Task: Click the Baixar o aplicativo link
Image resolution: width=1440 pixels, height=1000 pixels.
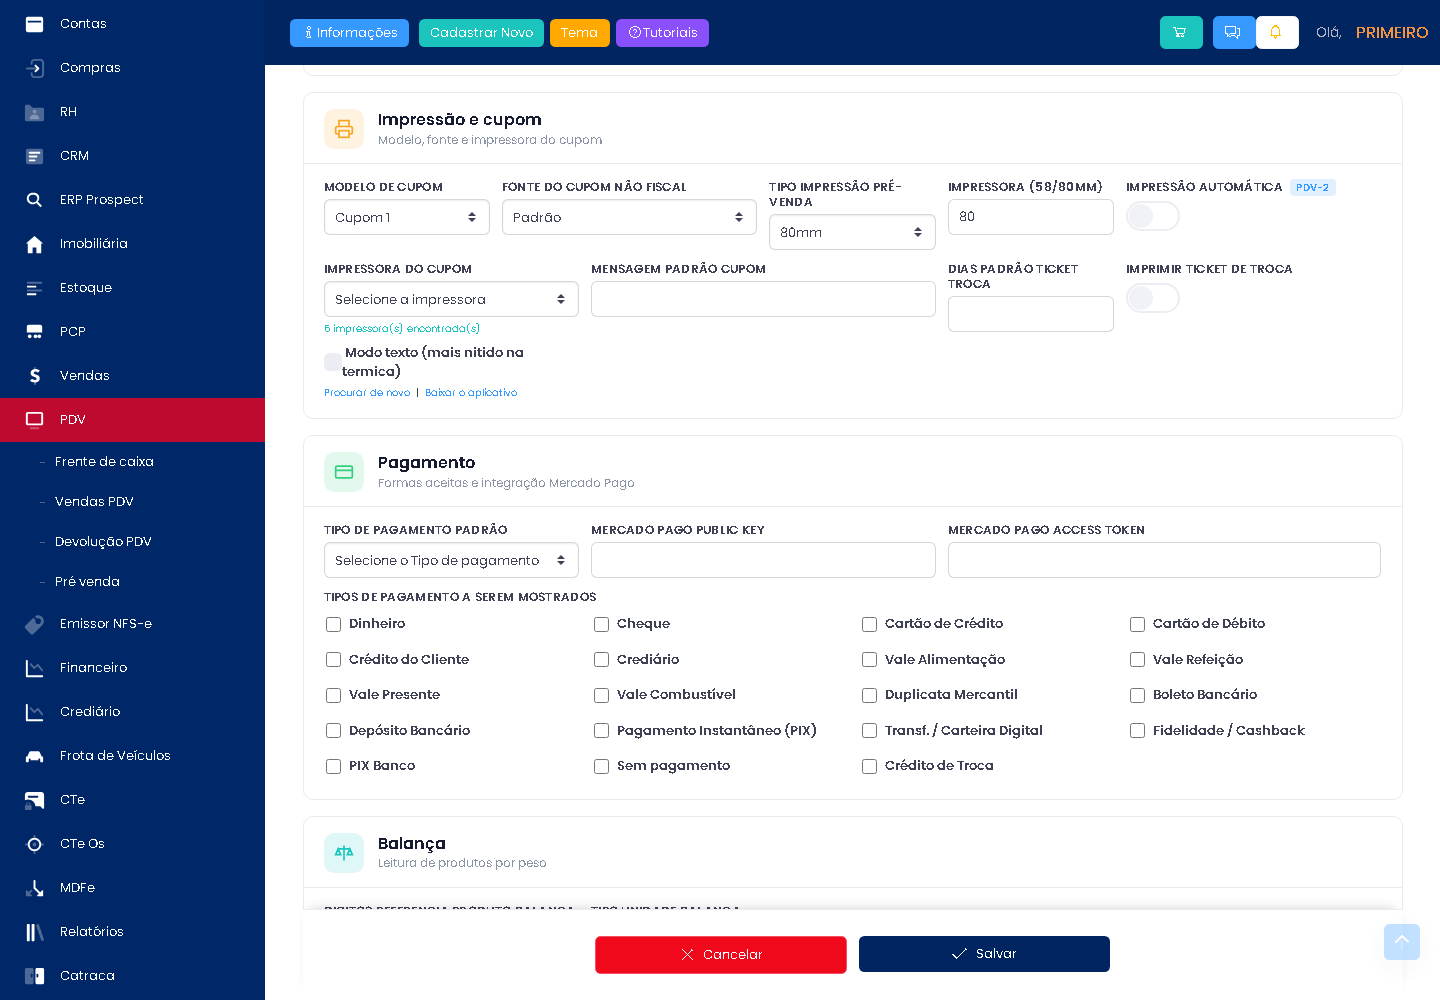Action: (x=471, y=393)
